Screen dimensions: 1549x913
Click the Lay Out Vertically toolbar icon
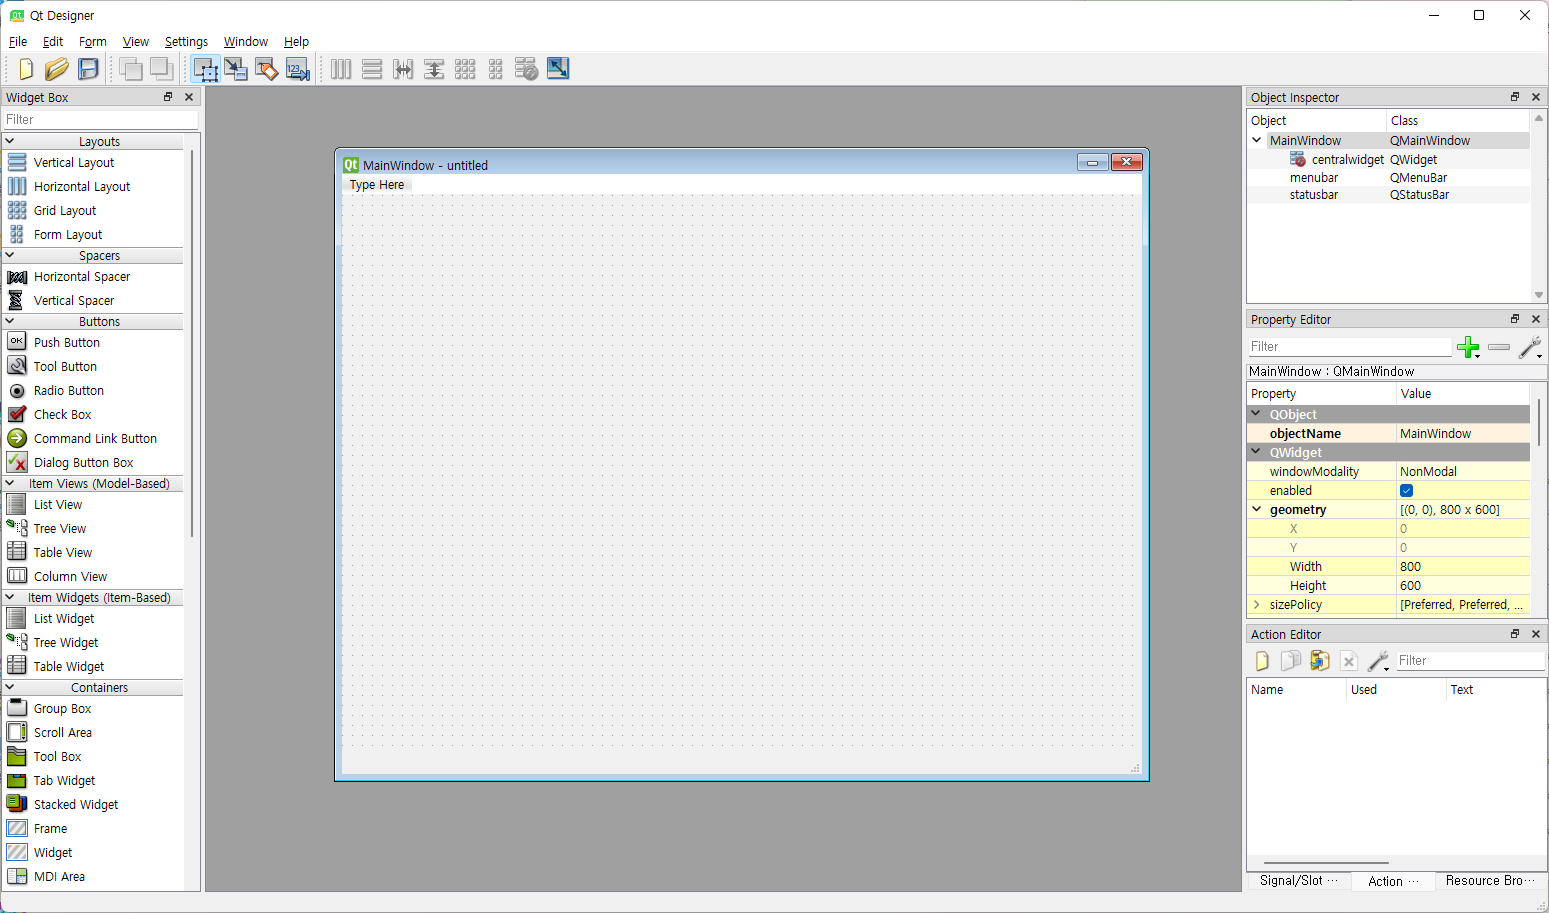(372, 69)
